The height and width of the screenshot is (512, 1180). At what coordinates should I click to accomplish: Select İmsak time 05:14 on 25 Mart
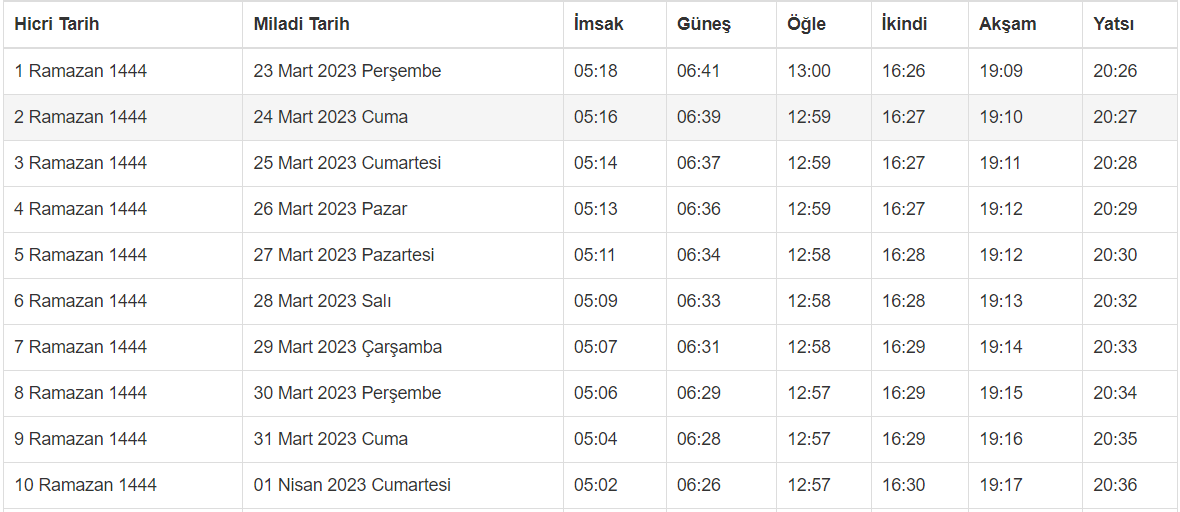[596, 163]
